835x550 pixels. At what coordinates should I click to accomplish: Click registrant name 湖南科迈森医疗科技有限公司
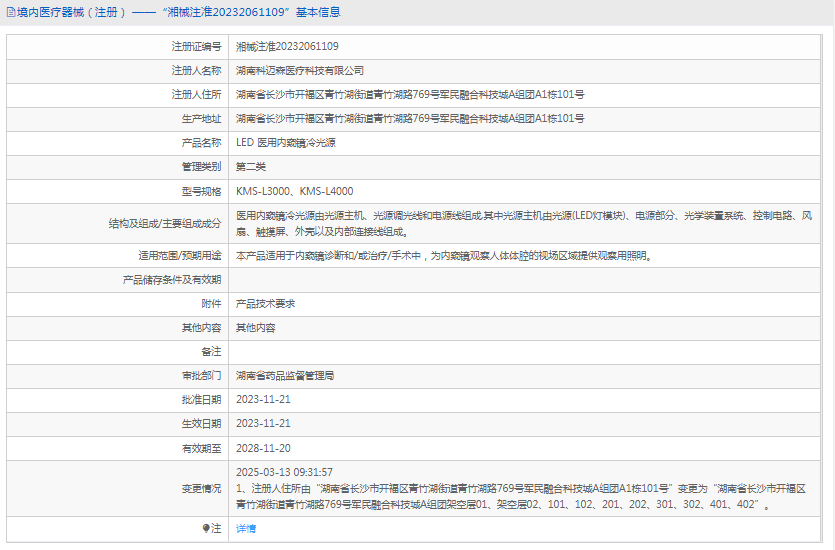300,71
